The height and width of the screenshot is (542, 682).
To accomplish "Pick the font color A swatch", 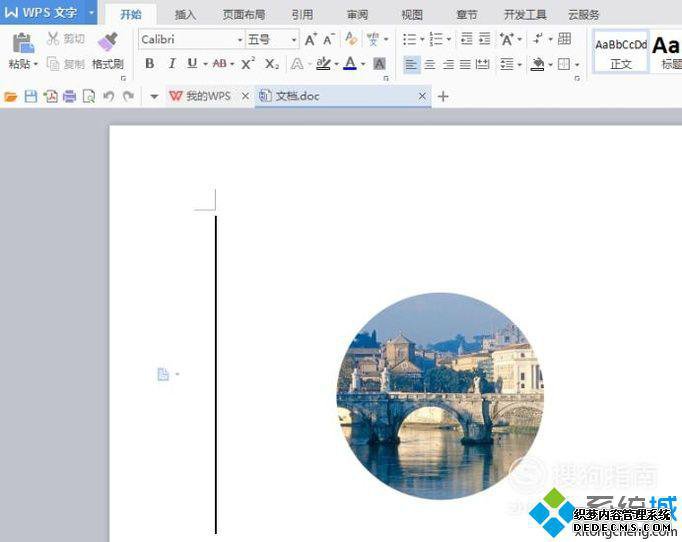I will point(350,64).
